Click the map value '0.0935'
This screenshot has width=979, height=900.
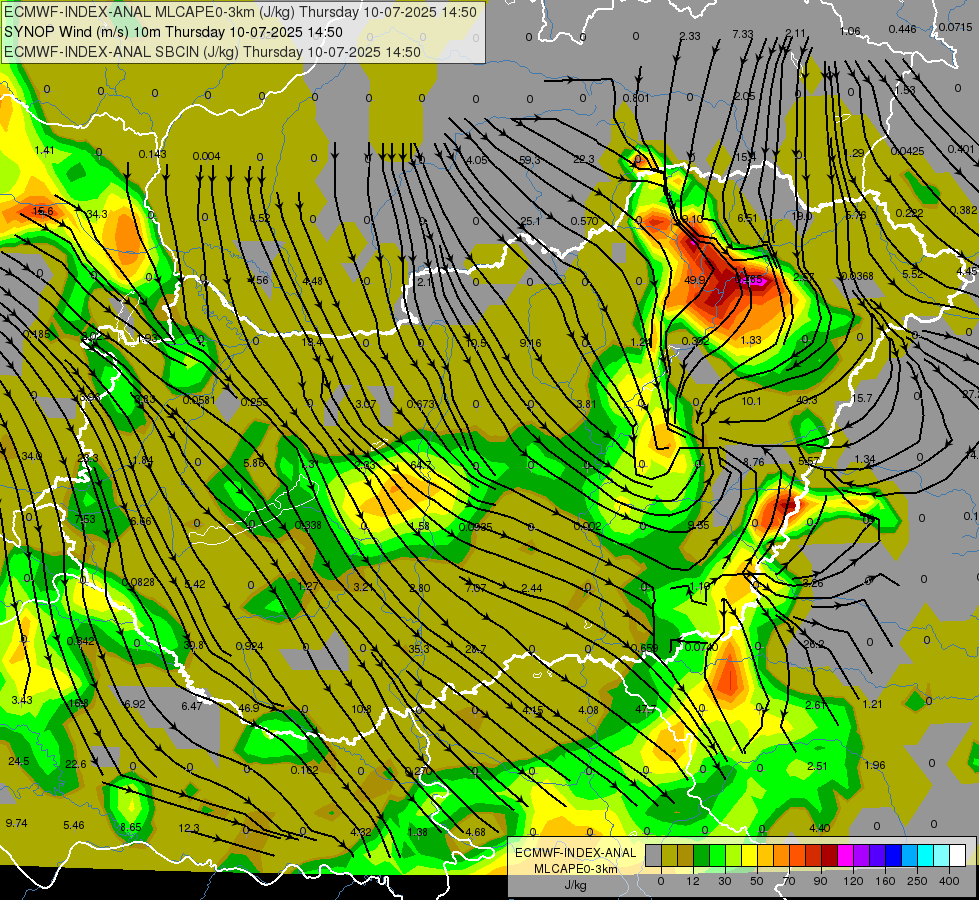pos(475,527)
